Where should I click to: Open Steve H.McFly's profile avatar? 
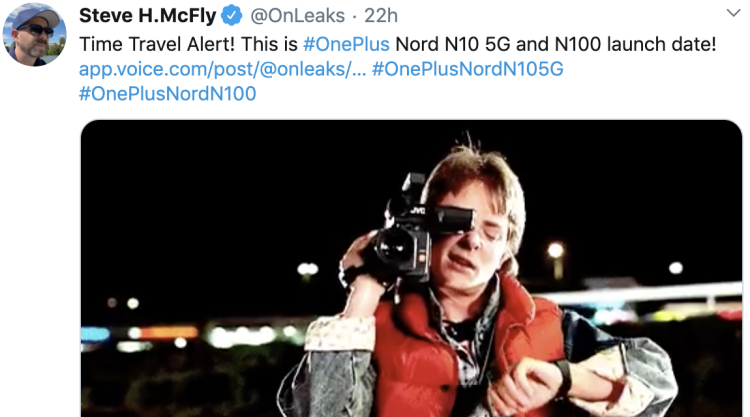coord(34,34)
